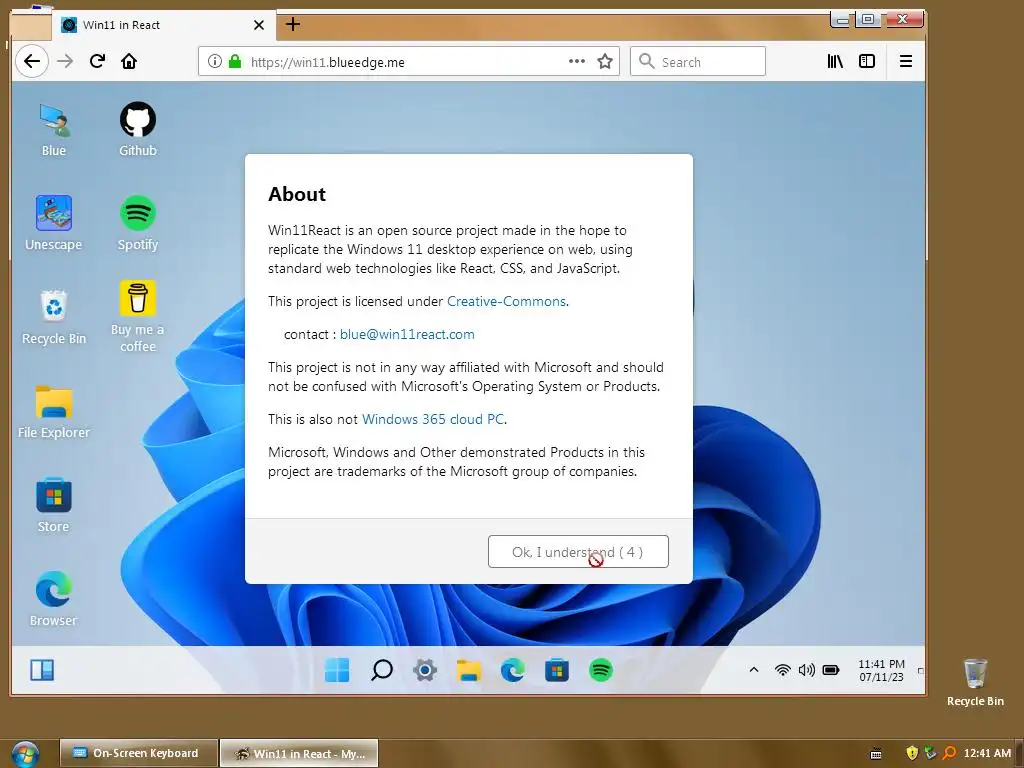Image resolution: width=1024 pixels, height=768 pixels.
Task: Open the blue@win11react.com contact link
Action: click(x=407, y=334)
